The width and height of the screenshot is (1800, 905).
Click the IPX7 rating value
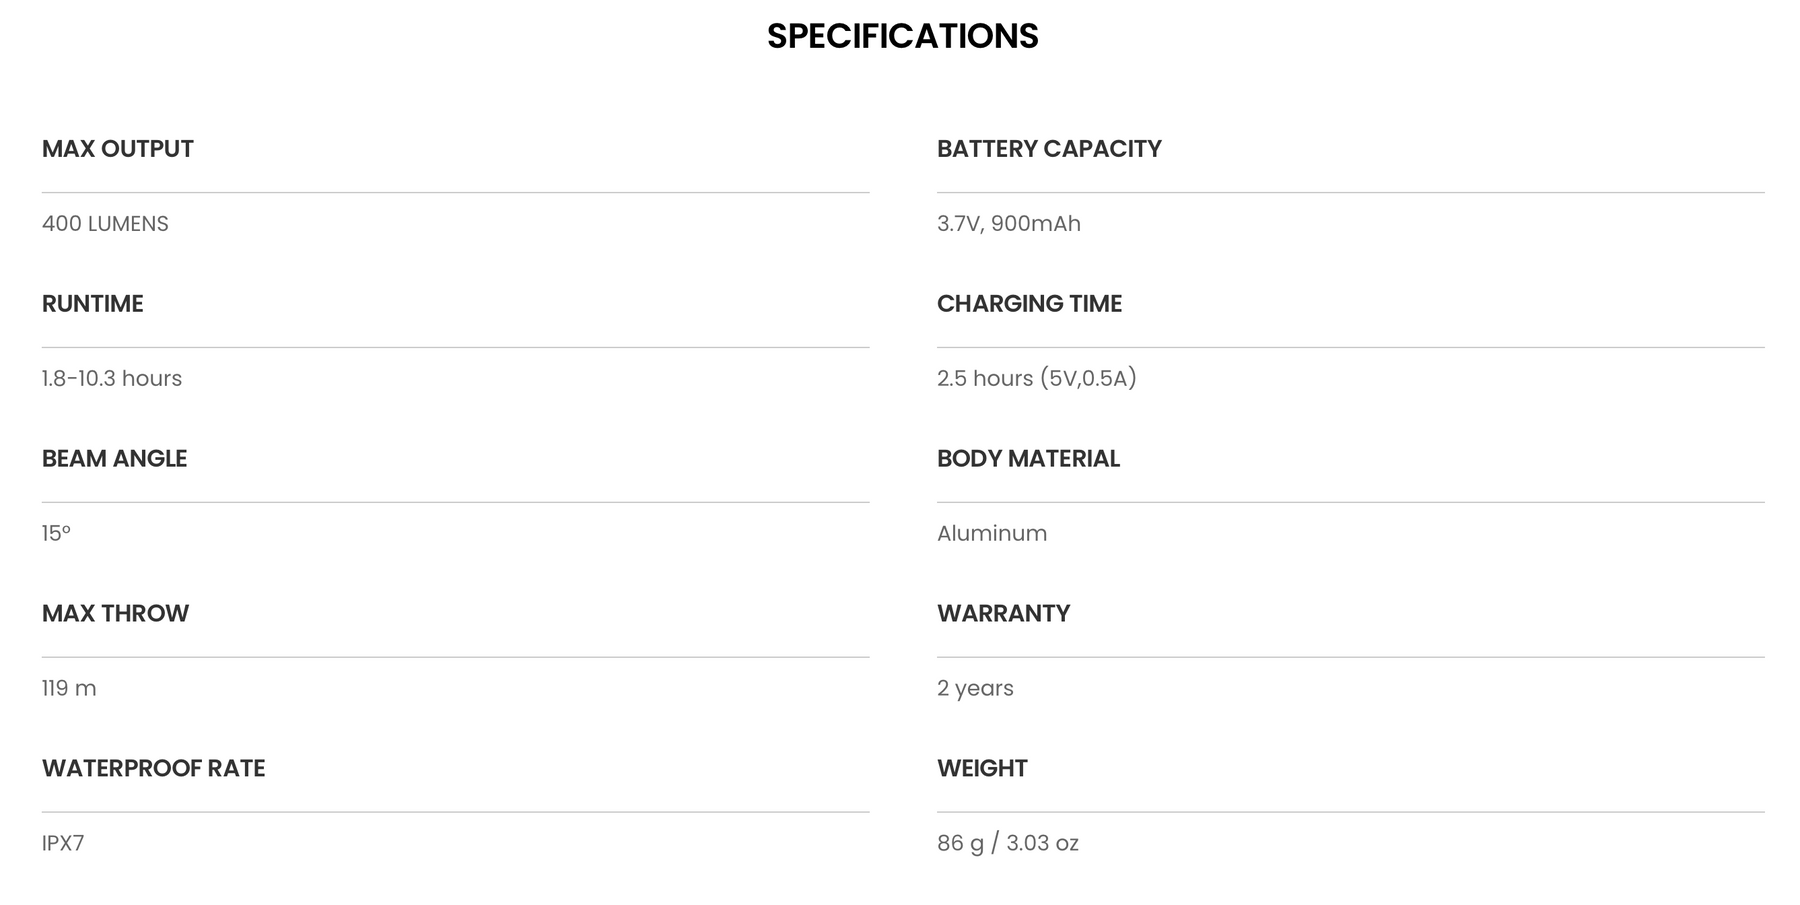(x=63, y=844)
